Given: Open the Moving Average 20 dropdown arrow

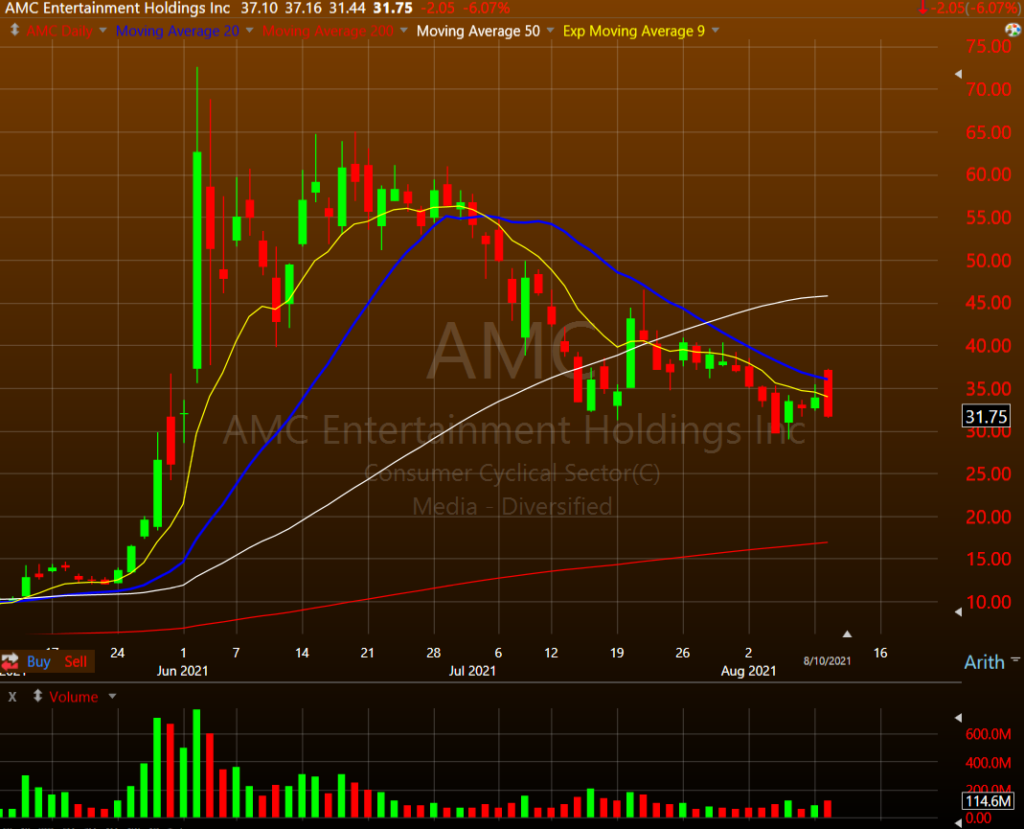Looking at the screenshot, I should click(x=249, y=31).
